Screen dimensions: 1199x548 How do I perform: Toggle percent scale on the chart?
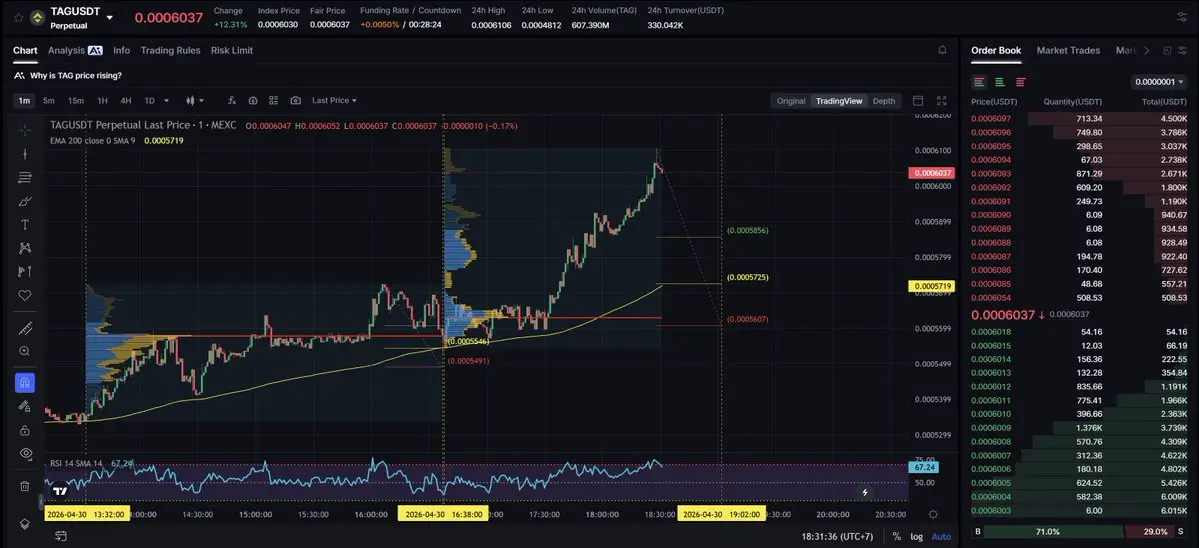click(x=896, y=537)
